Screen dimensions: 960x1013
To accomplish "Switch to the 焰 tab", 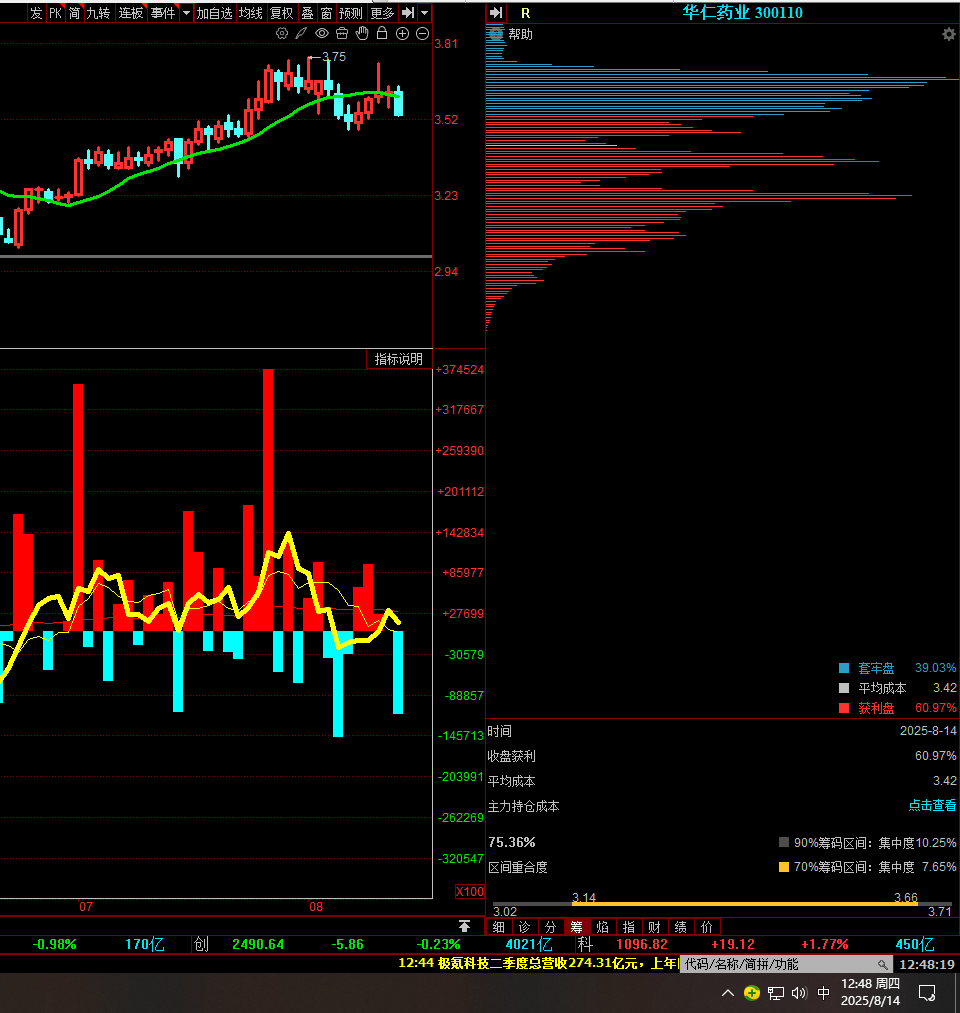I will (603, 927).
